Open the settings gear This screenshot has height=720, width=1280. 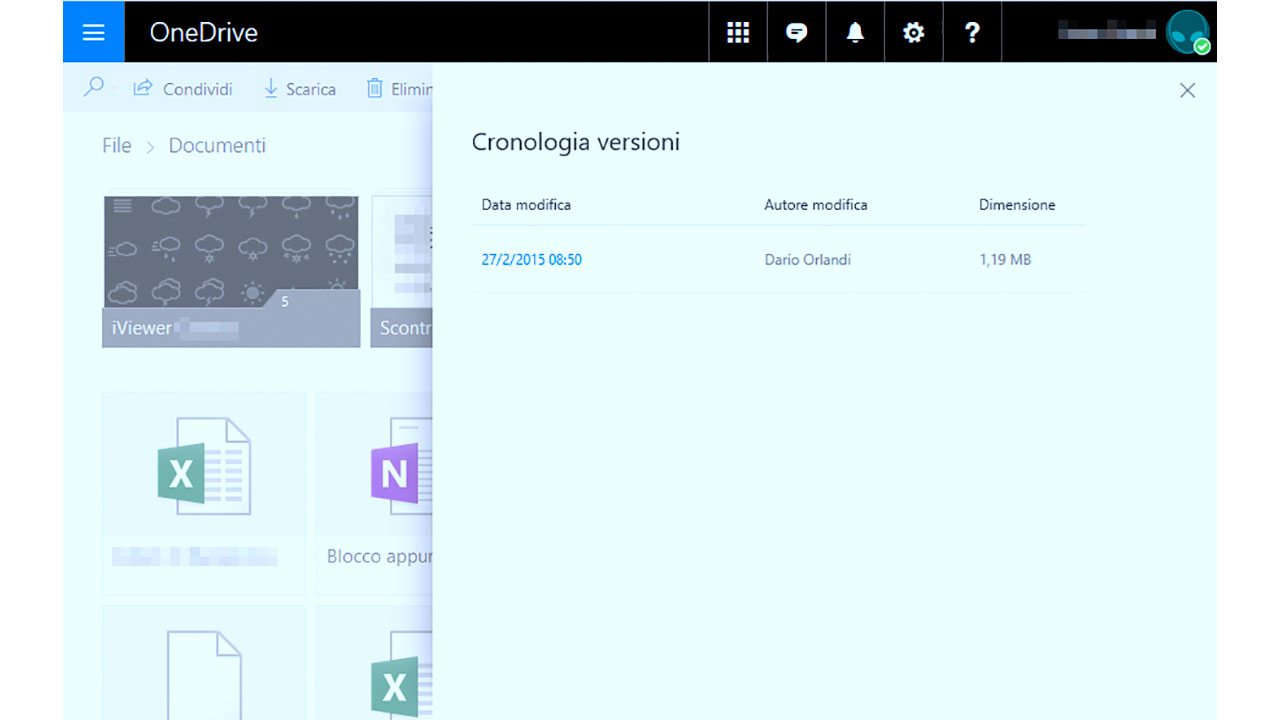[913, 32]
